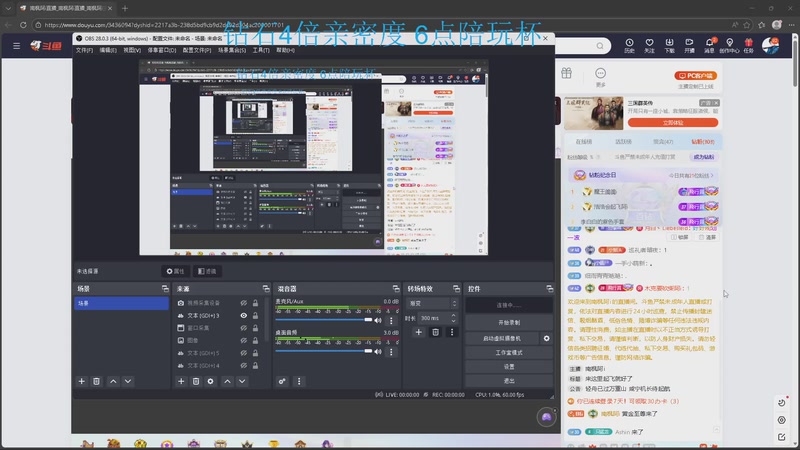Click the 启动虚拟摄像机 button
The width and height of the screenshot is (800, 450).
tap(502, 338)
